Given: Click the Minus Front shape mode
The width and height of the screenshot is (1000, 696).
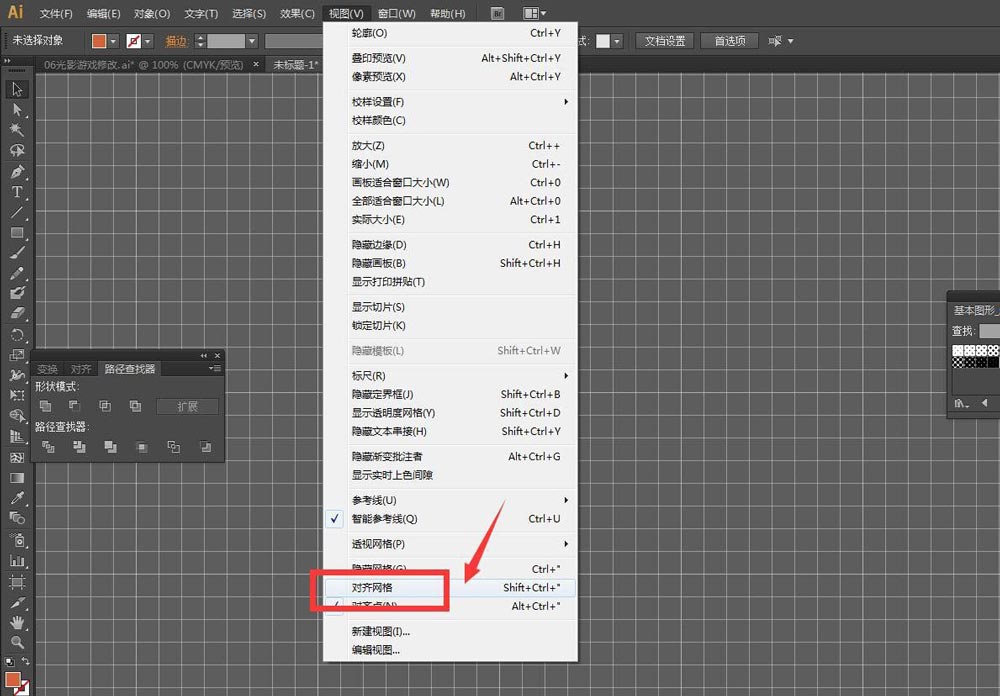Looking at the screenshot, I should 76,405.
